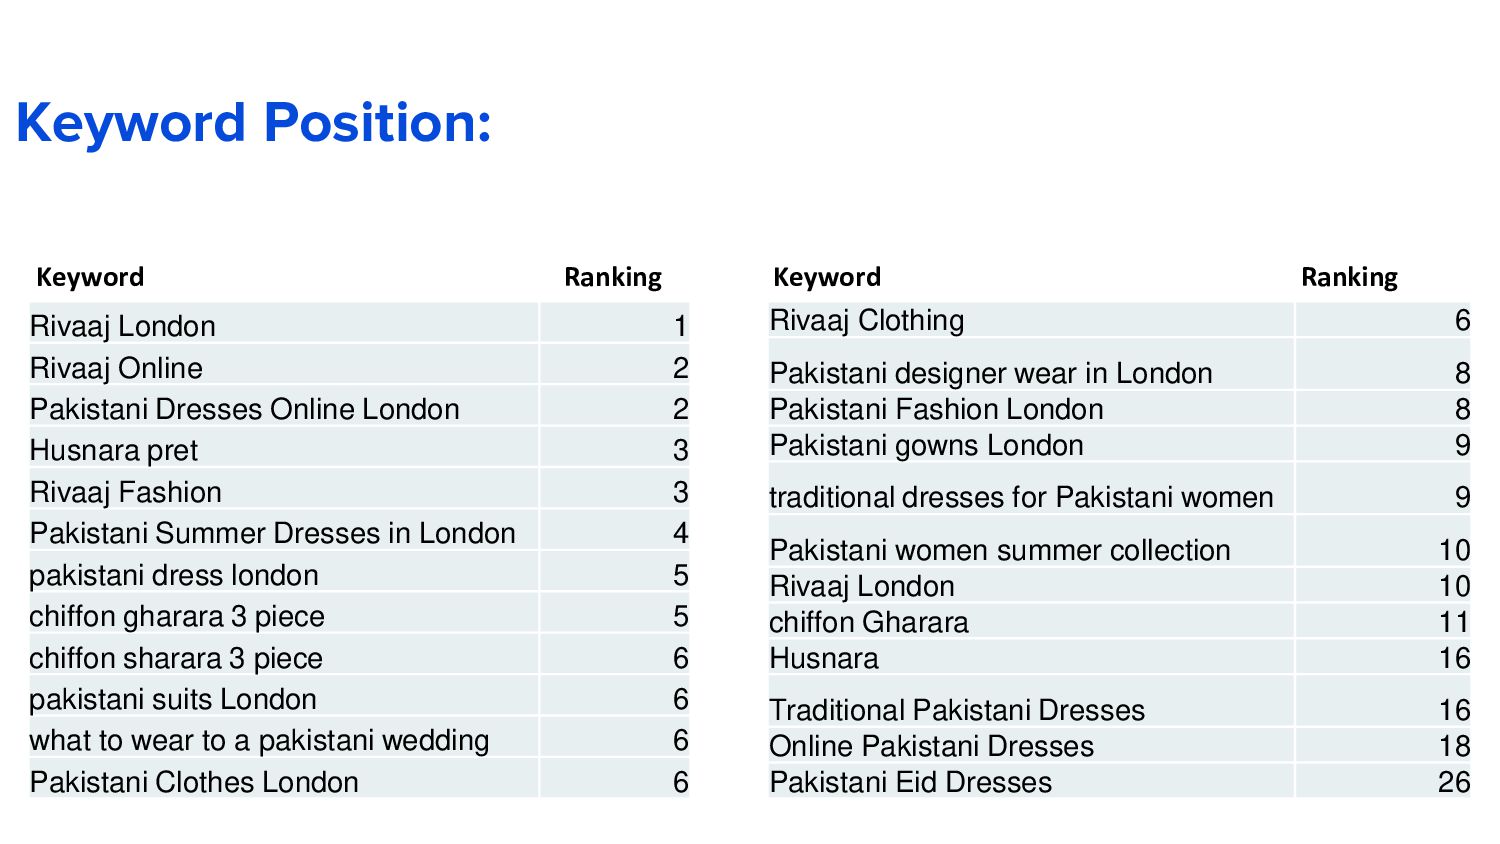Image resolution: width=1500 pixels, height=844 pixels.
Task: Click Pakistani Dresses Online London row
Action: pyautogui.click(x=359, y=409)
